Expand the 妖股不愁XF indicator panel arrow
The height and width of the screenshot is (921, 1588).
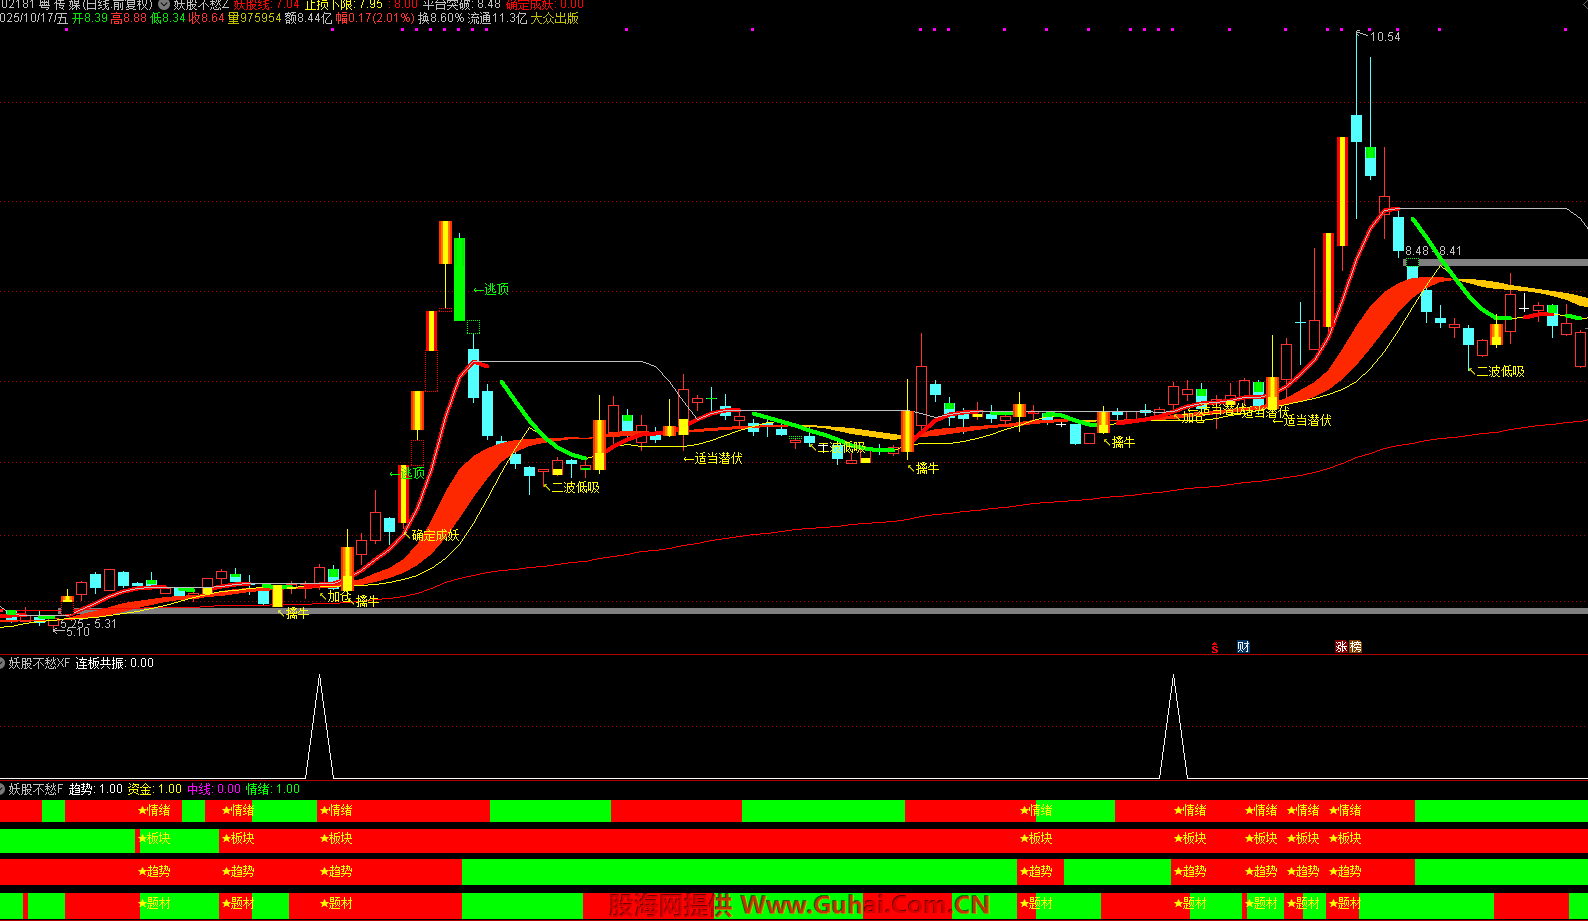tap(3, 663)
